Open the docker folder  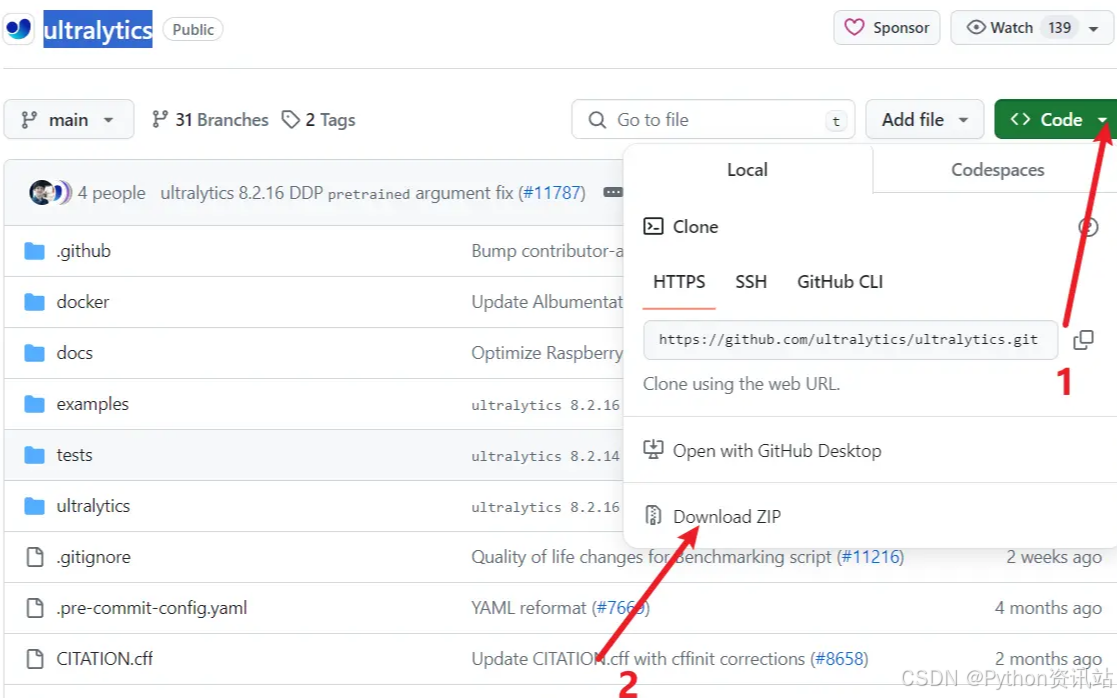pos(83,302)
